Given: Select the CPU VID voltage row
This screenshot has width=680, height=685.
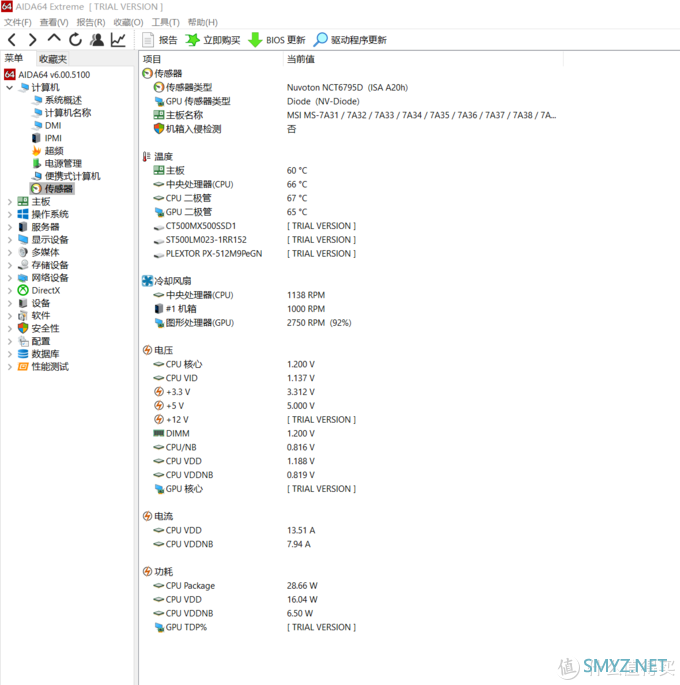Looking at the screenshot, I should tap(234, 378).
